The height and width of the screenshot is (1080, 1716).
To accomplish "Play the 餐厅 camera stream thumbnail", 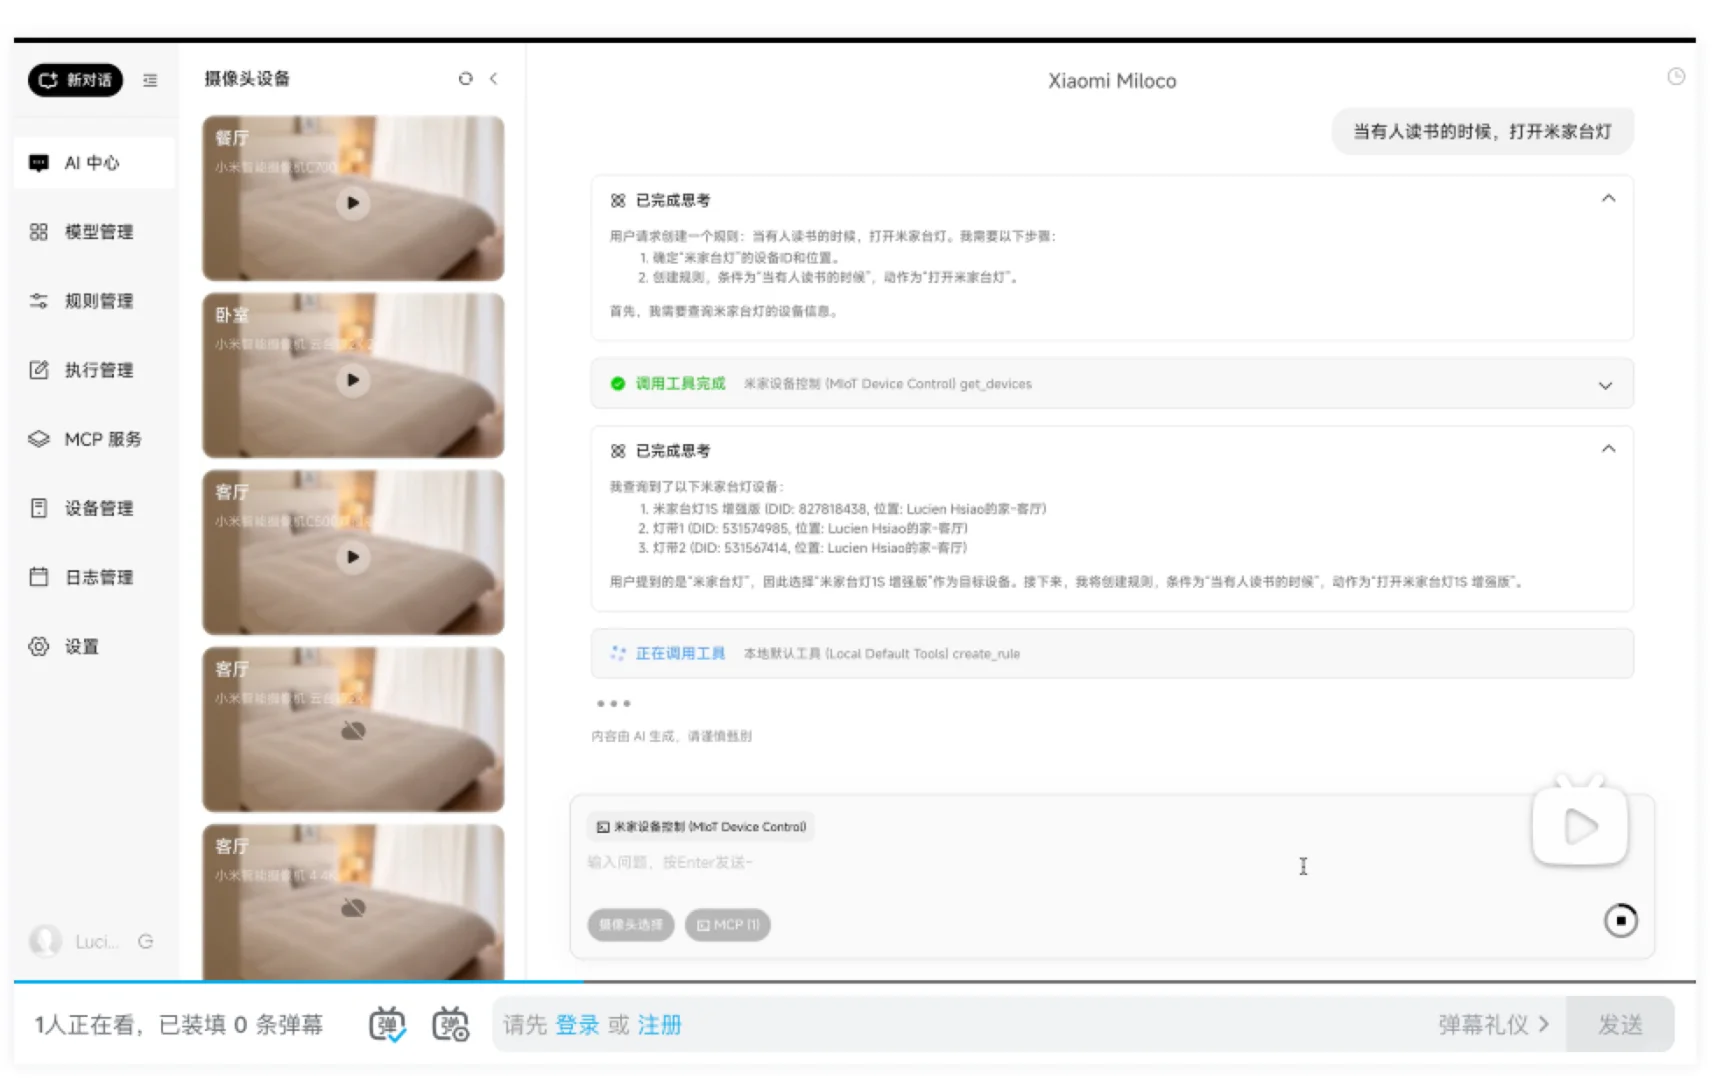I will (352, 203).
